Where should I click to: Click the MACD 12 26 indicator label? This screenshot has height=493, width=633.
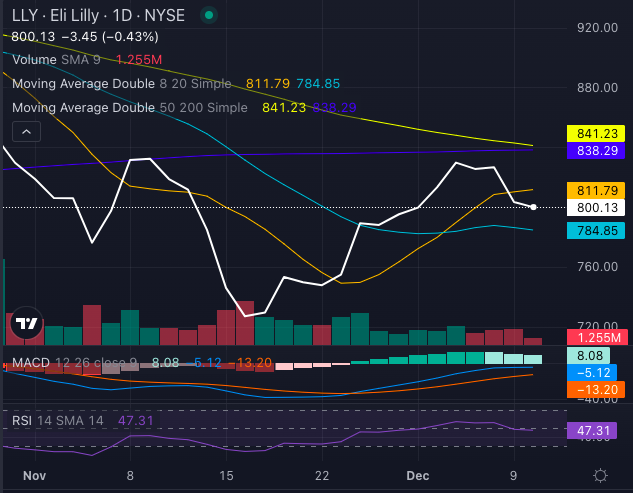point(70,362)
